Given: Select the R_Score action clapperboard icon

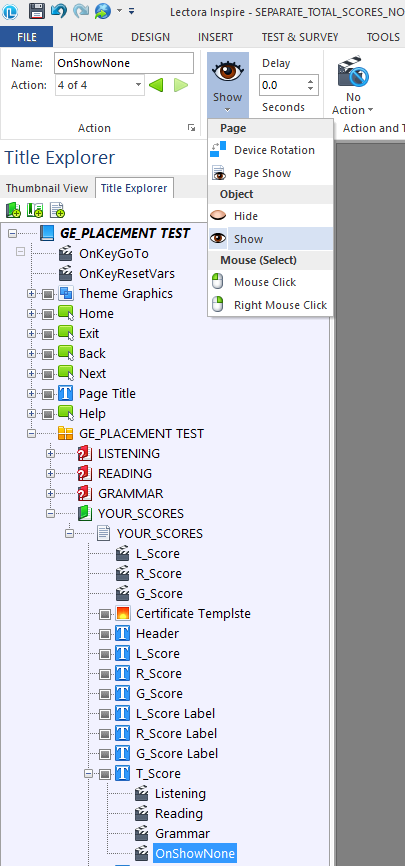Looking at the screenshot, I should 123,573.
